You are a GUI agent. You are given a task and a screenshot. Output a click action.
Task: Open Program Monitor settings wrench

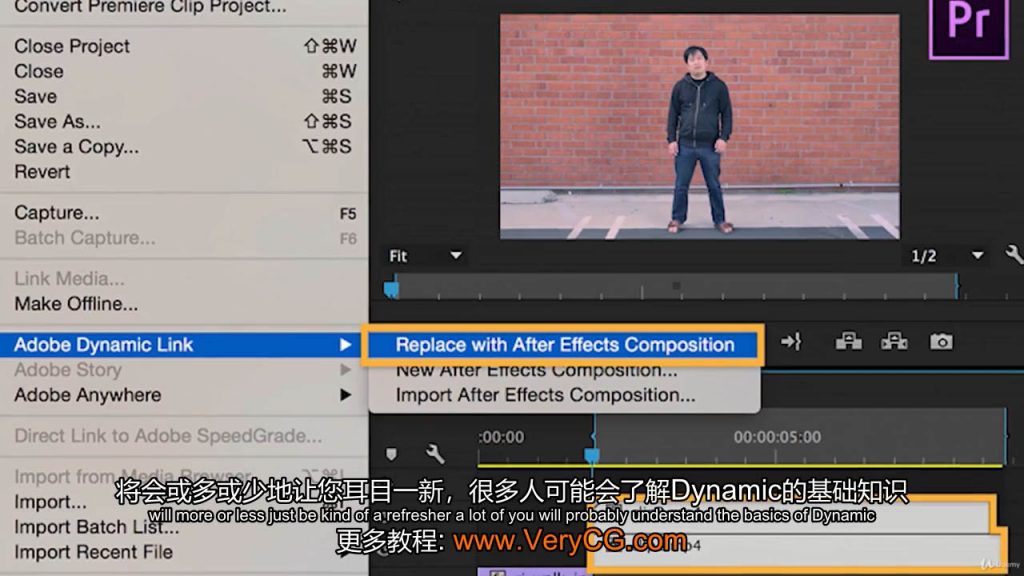pyautogui.click(x=1014, y=255)
